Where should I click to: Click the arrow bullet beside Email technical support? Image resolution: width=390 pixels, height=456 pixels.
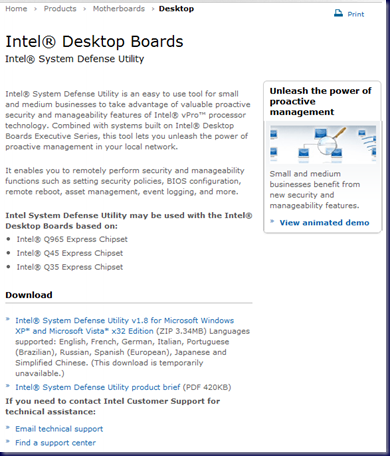tap(8, 427)
